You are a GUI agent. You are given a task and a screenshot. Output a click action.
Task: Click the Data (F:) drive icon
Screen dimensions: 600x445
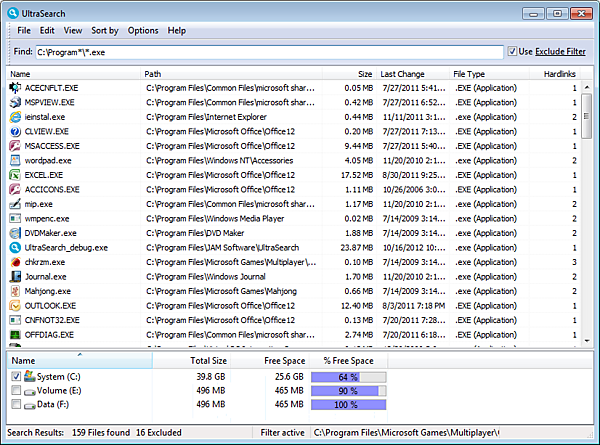[x=29, y=406]
